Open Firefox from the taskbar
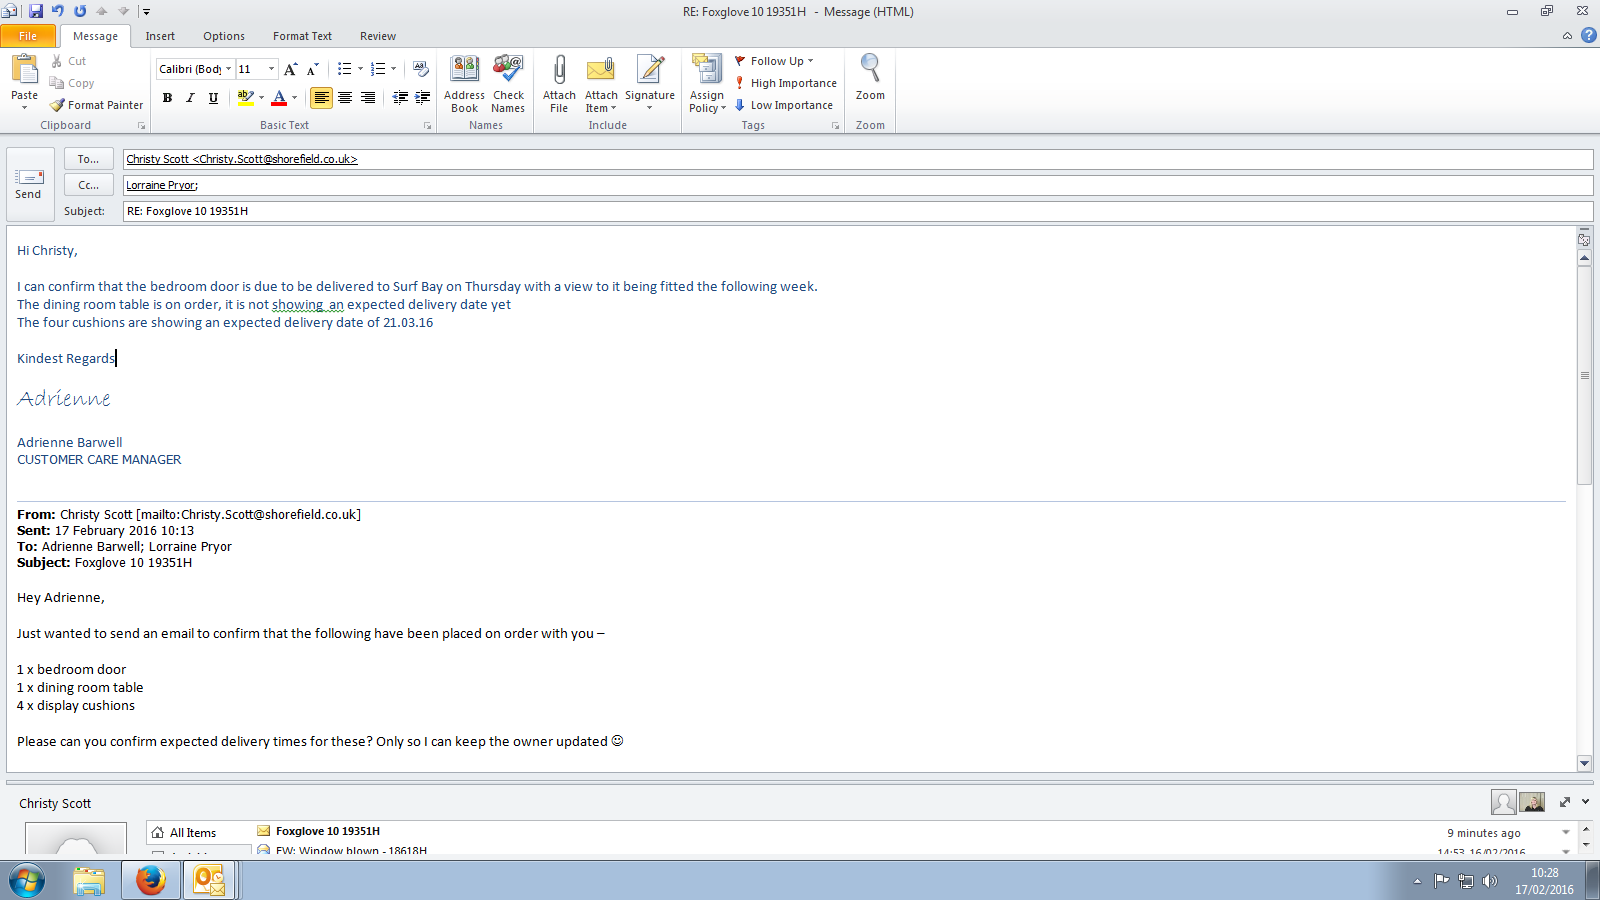The image size is (1600, 900). click(x=151, y=880)
